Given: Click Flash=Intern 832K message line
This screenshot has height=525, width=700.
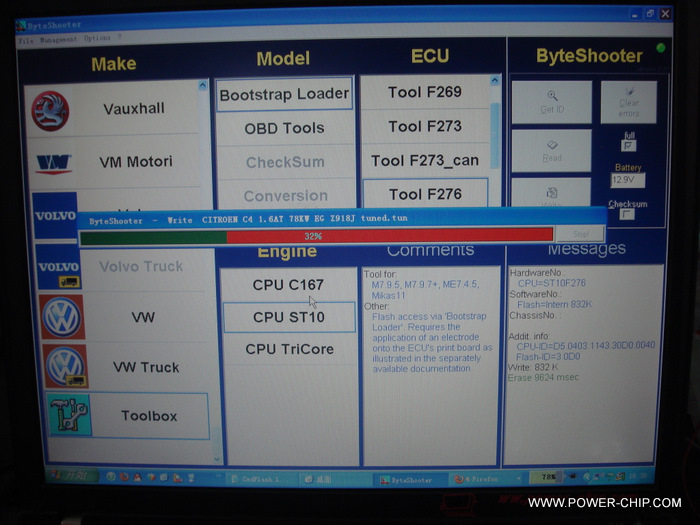Looking at the screenshot, I should pos(554,304).
